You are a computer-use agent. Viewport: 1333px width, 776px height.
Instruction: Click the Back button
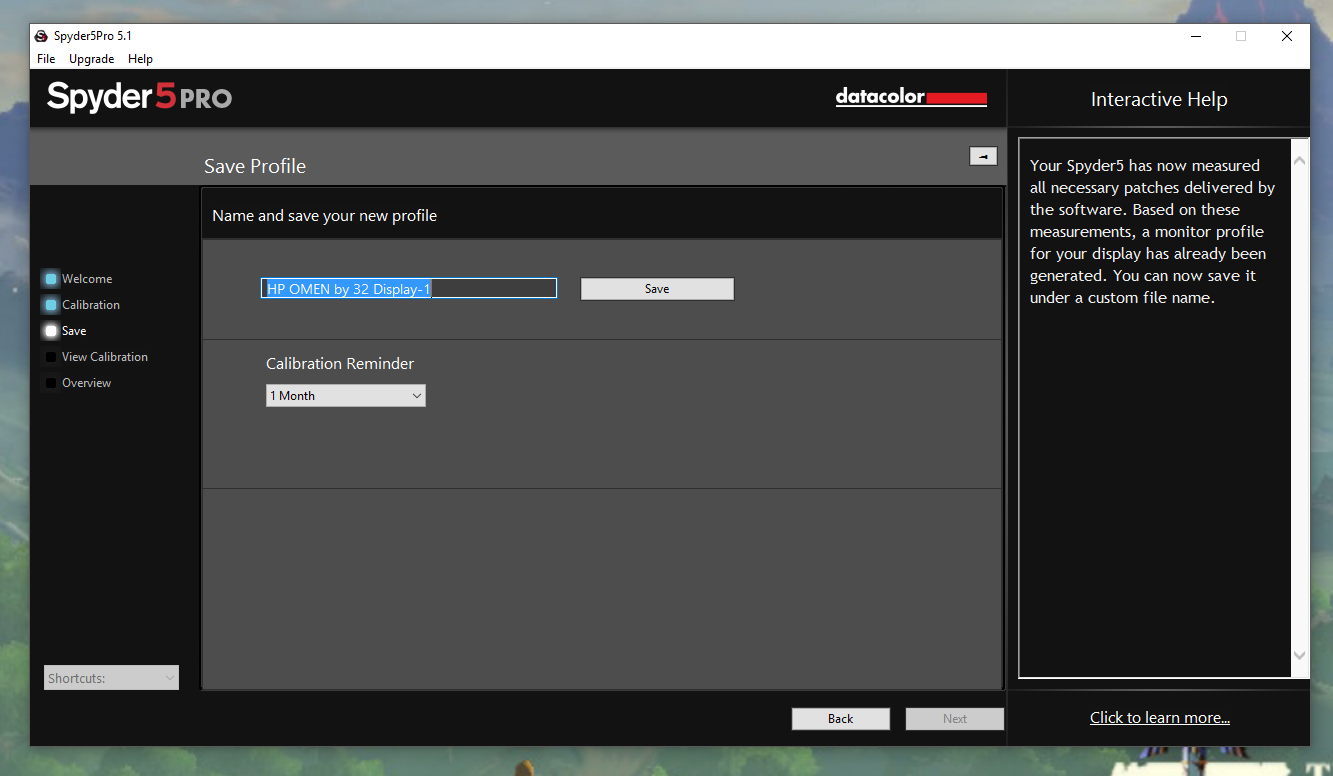point(841,719)
